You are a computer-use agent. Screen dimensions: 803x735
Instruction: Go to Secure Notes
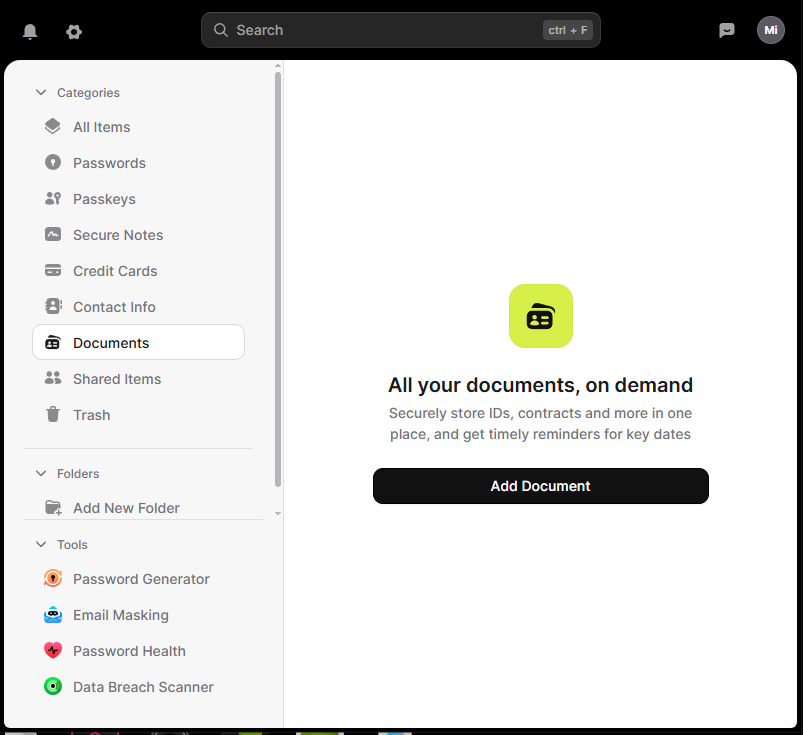[117, 235]
